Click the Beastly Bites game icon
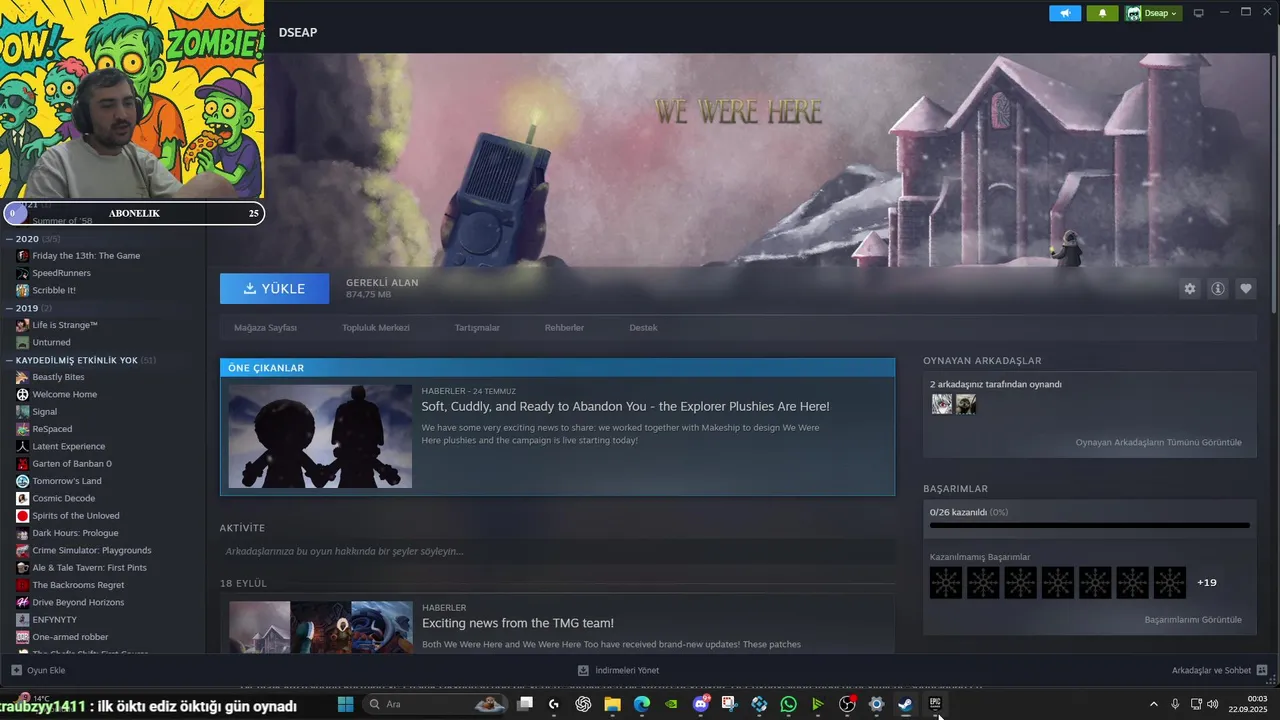The width and height of the screenshot is (1280, 720). click(23, 377)
